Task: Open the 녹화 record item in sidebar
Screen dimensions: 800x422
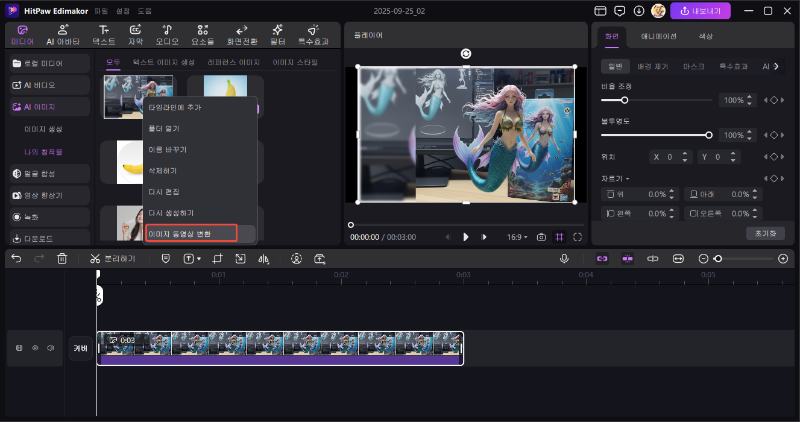Action: click(50, 217)
